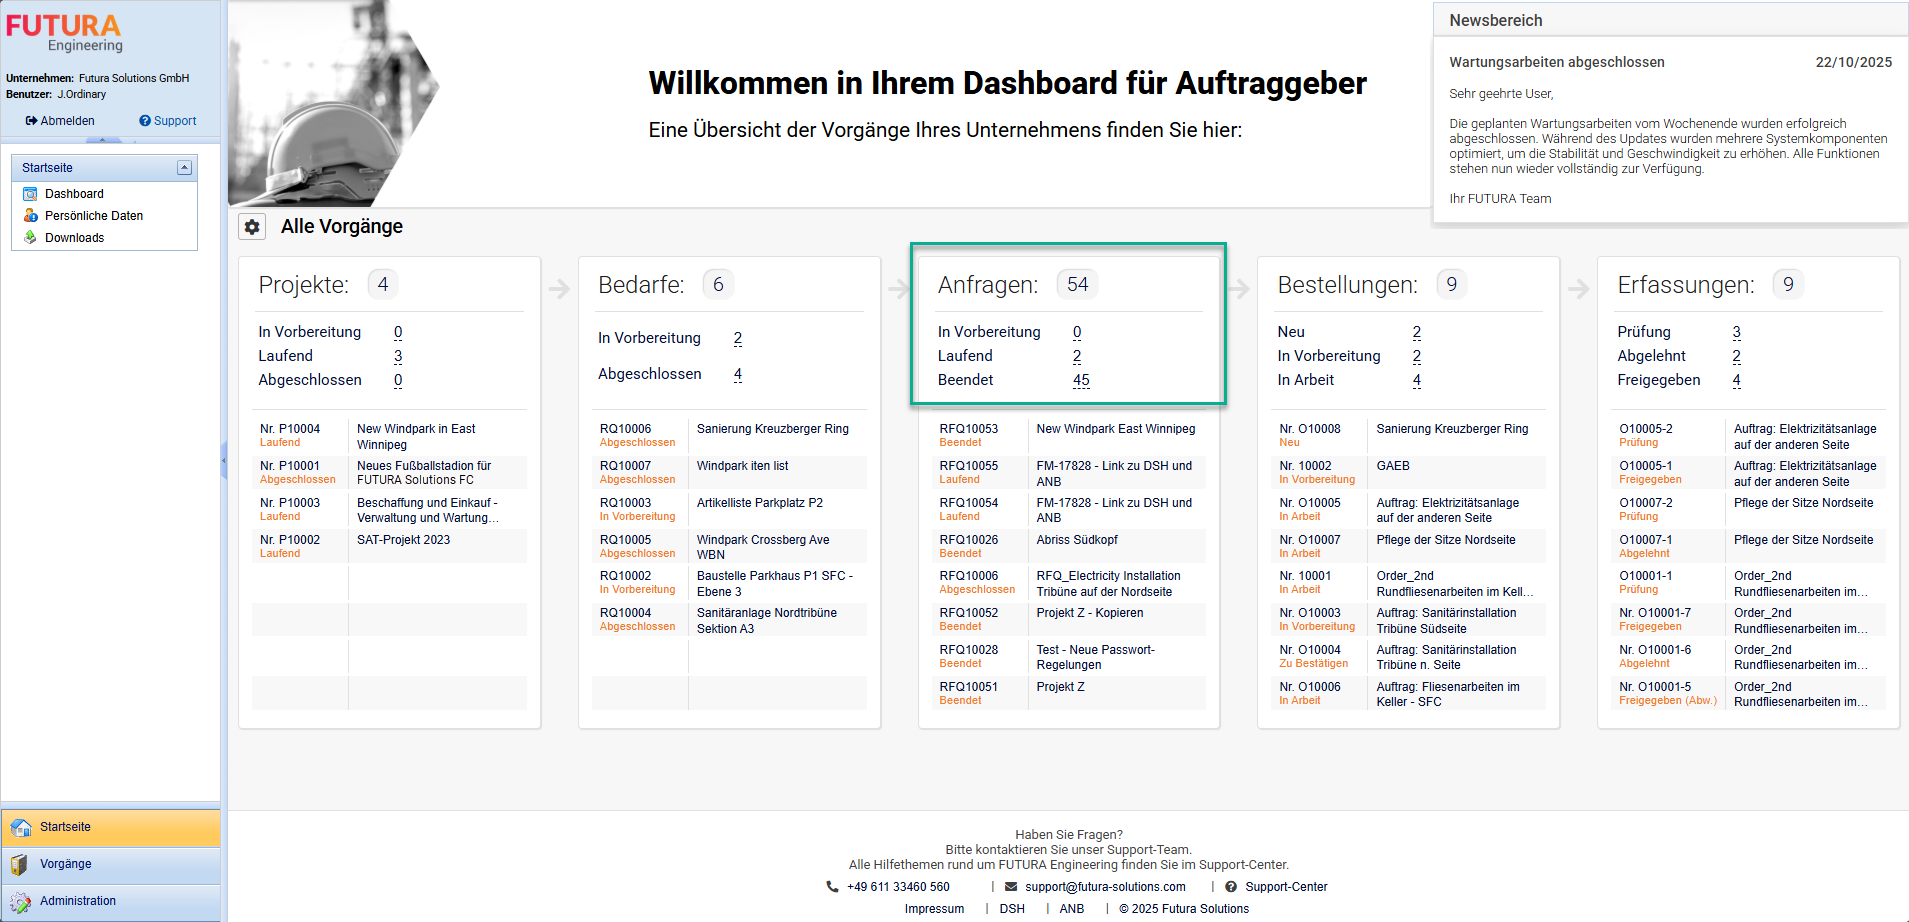Image resolution: width=1909 pixels, height=922 pixels.
Task: Open the Impressum footer link
Action: coord(934,909)
